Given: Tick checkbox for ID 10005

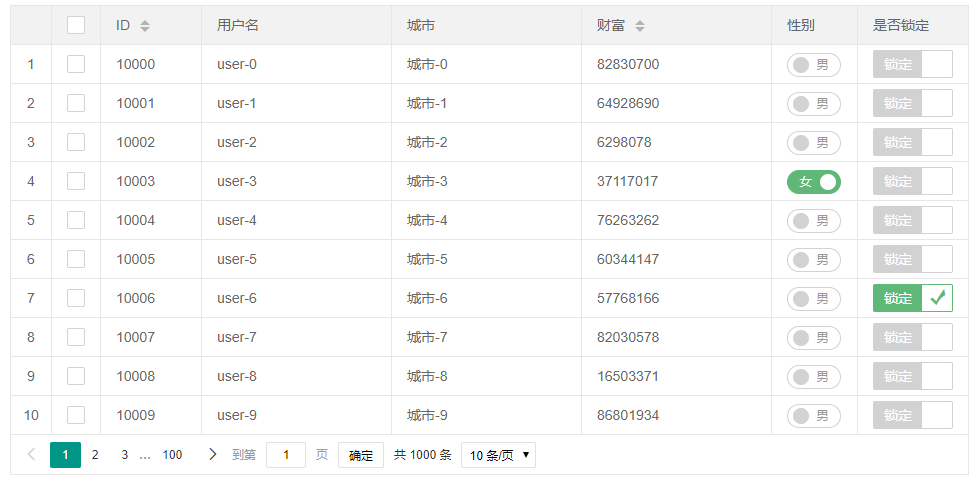Looking at the screenshot, I should coord(76,259).
